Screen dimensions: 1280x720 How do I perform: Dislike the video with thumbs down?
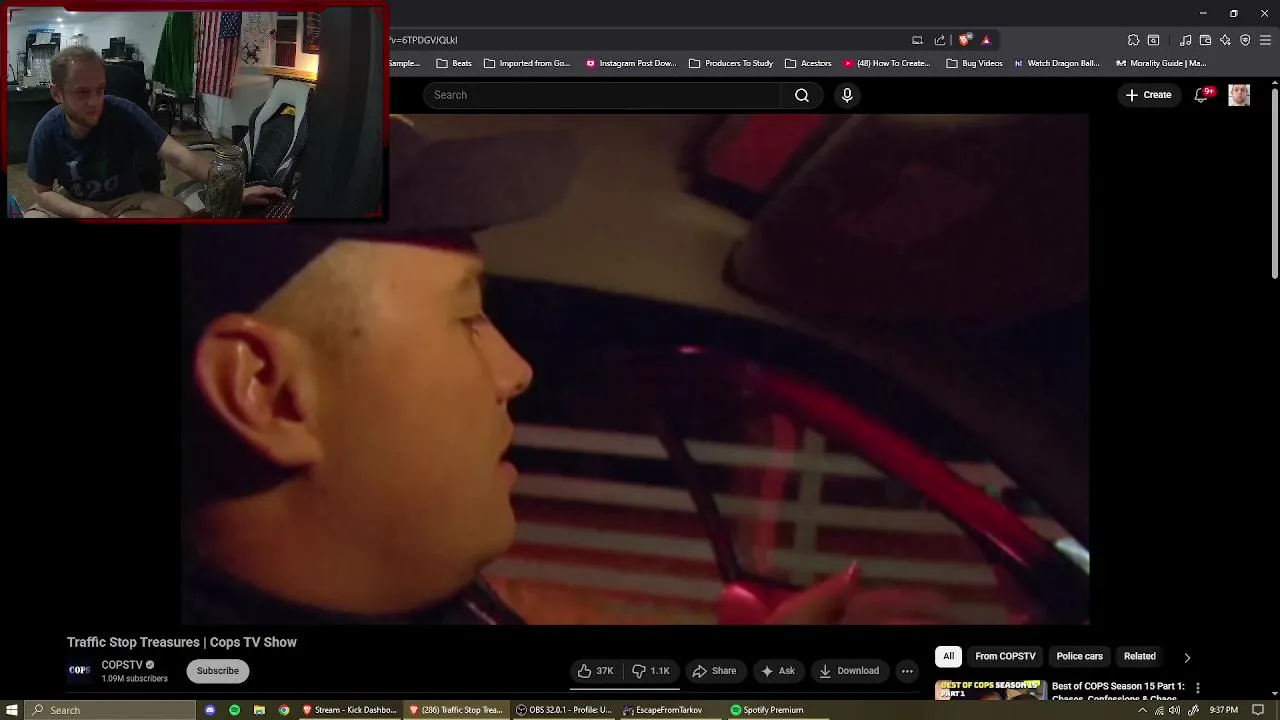point(651,671)
